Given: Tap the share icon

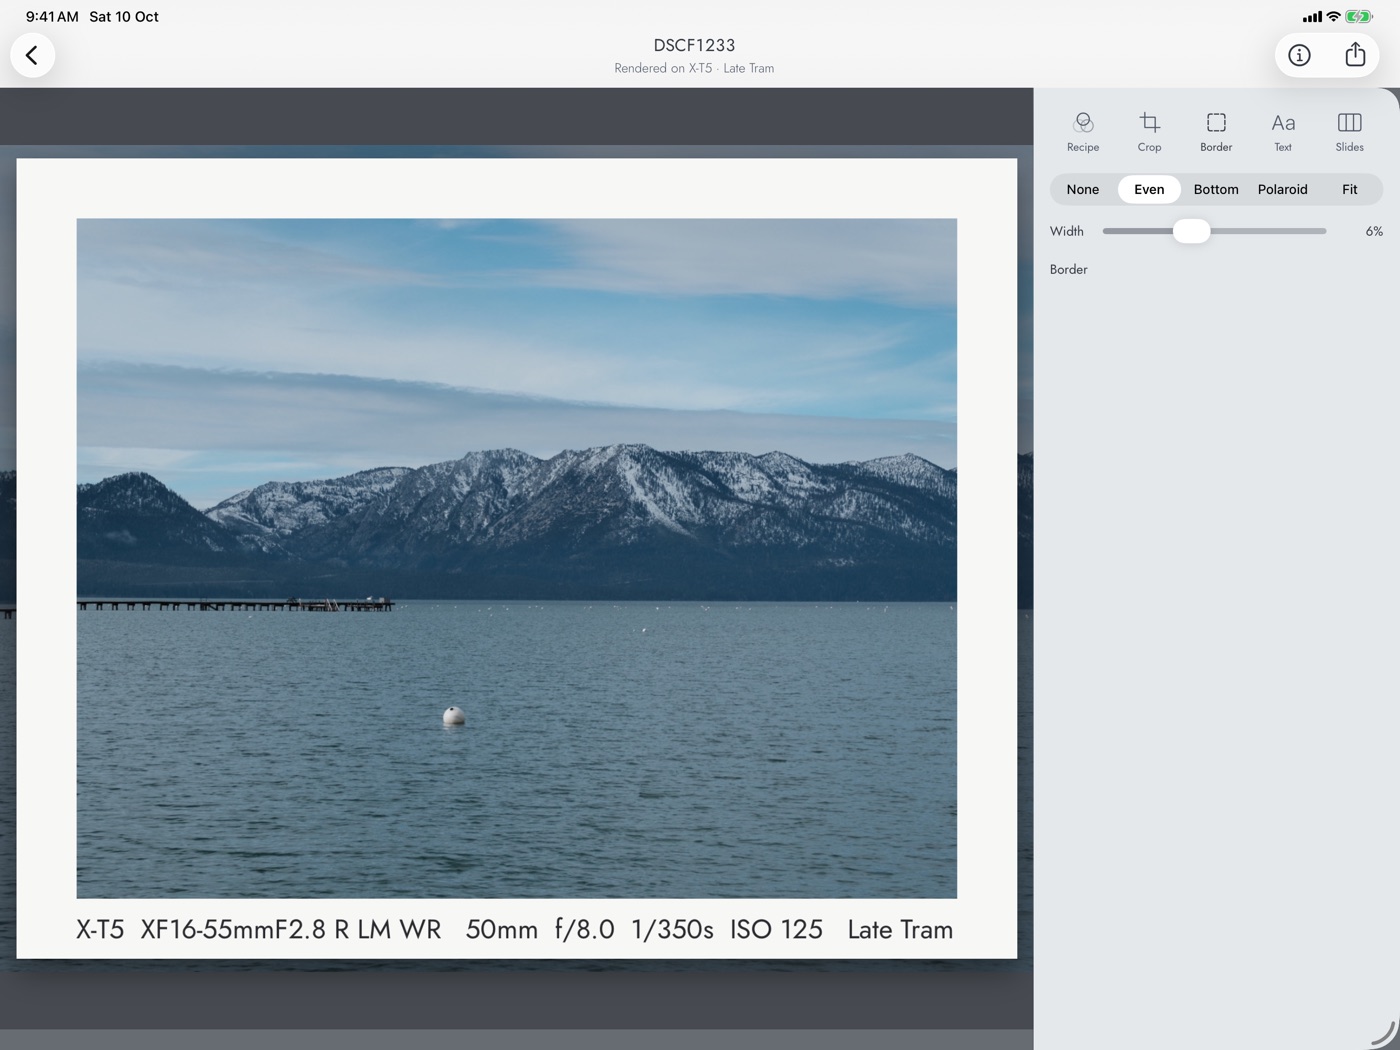Looking at the screenshot, I should (1355, 55).
